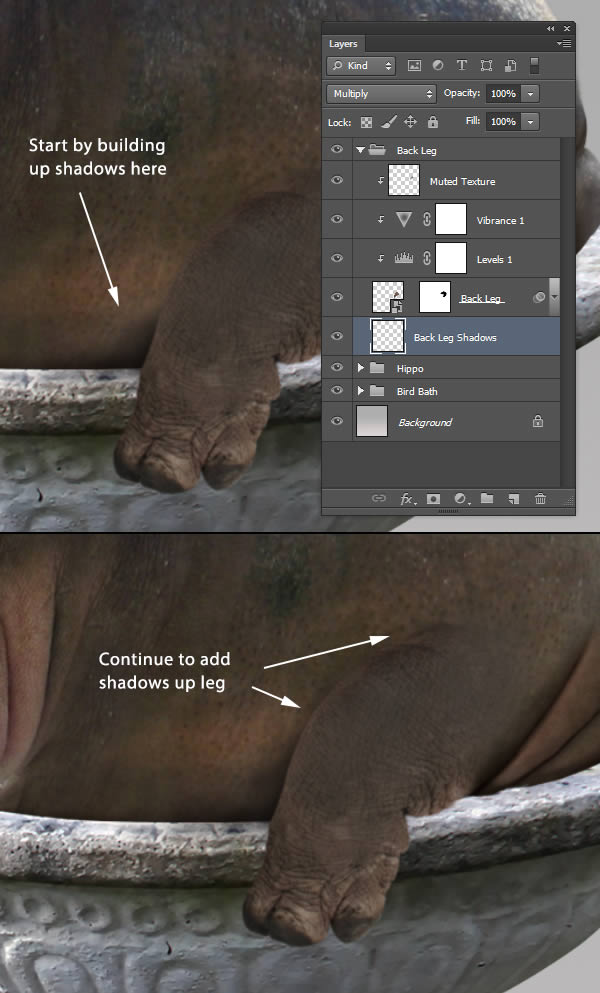Collapse the panel with double-arrow icon

pyautogui.click(x=550, y=28)
